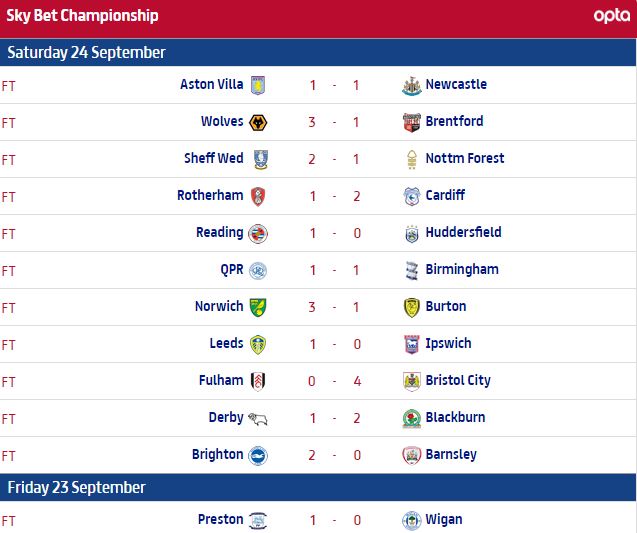Click the Cardiff bluebird crest
Image resolution: width=637 pixels, height=533 pixels.
410,196
